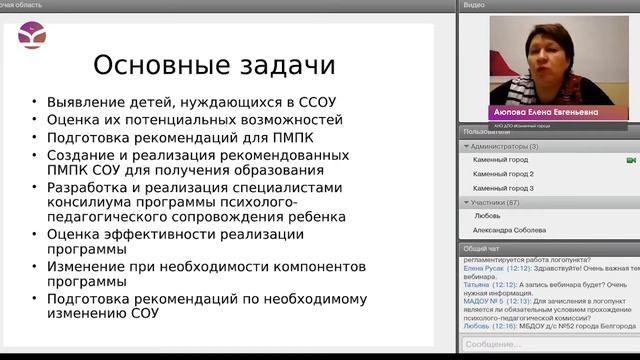Collapse the Участники (67) group

point(467,202)
